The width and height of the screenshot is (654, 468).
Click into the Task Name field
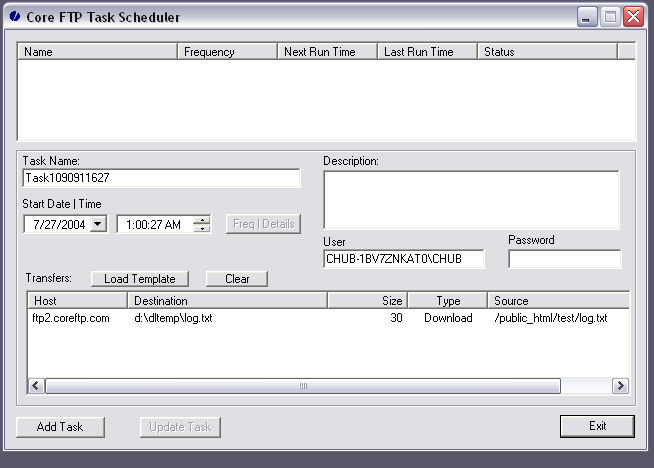click(161, 178)
